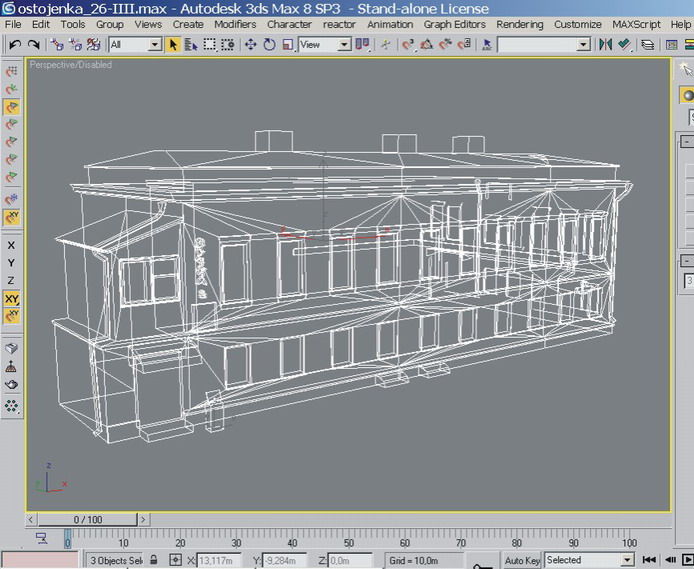Open the Customize menu
The width and height of the screenshot is (694, 569).
click(578, 24)
